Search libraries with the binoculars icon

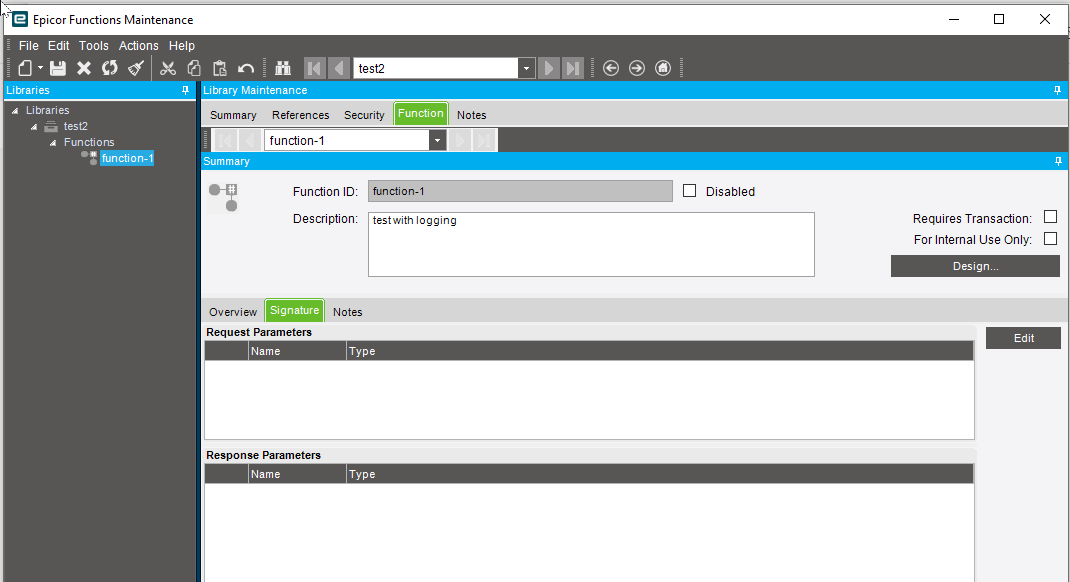(x=283, y=68)
